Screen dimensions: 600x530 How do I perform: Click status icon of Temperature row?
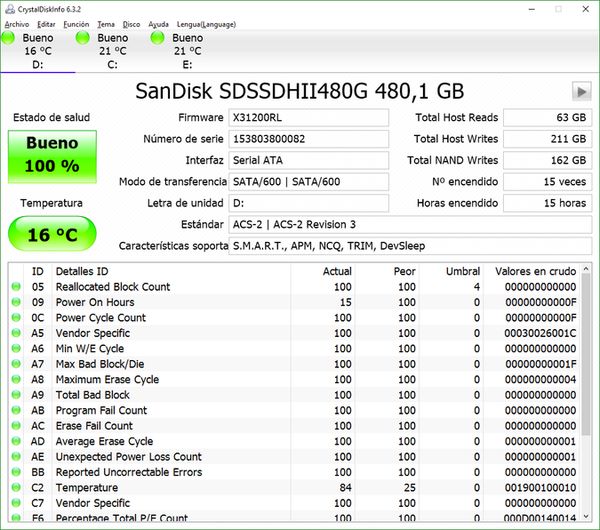pyautogui.click(x=16, y=488)
